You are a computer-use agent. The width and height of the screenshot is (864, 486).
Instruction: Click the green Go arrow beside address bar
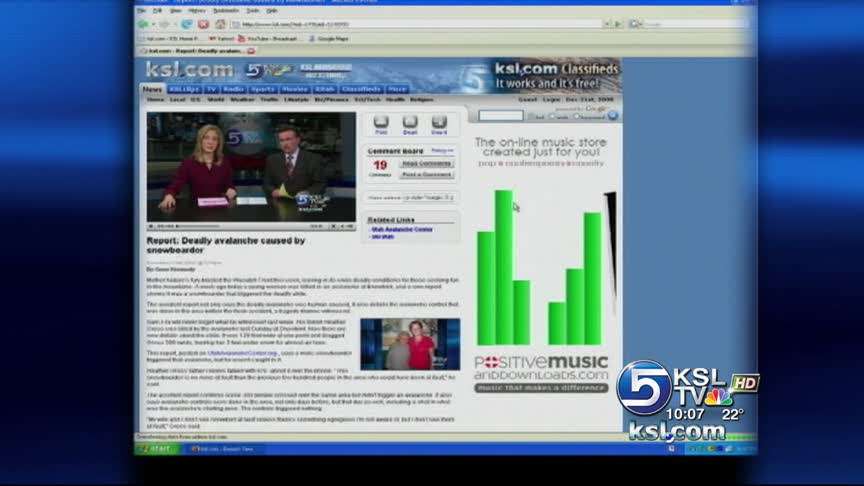pyautogui.click(x=618, y=24)
